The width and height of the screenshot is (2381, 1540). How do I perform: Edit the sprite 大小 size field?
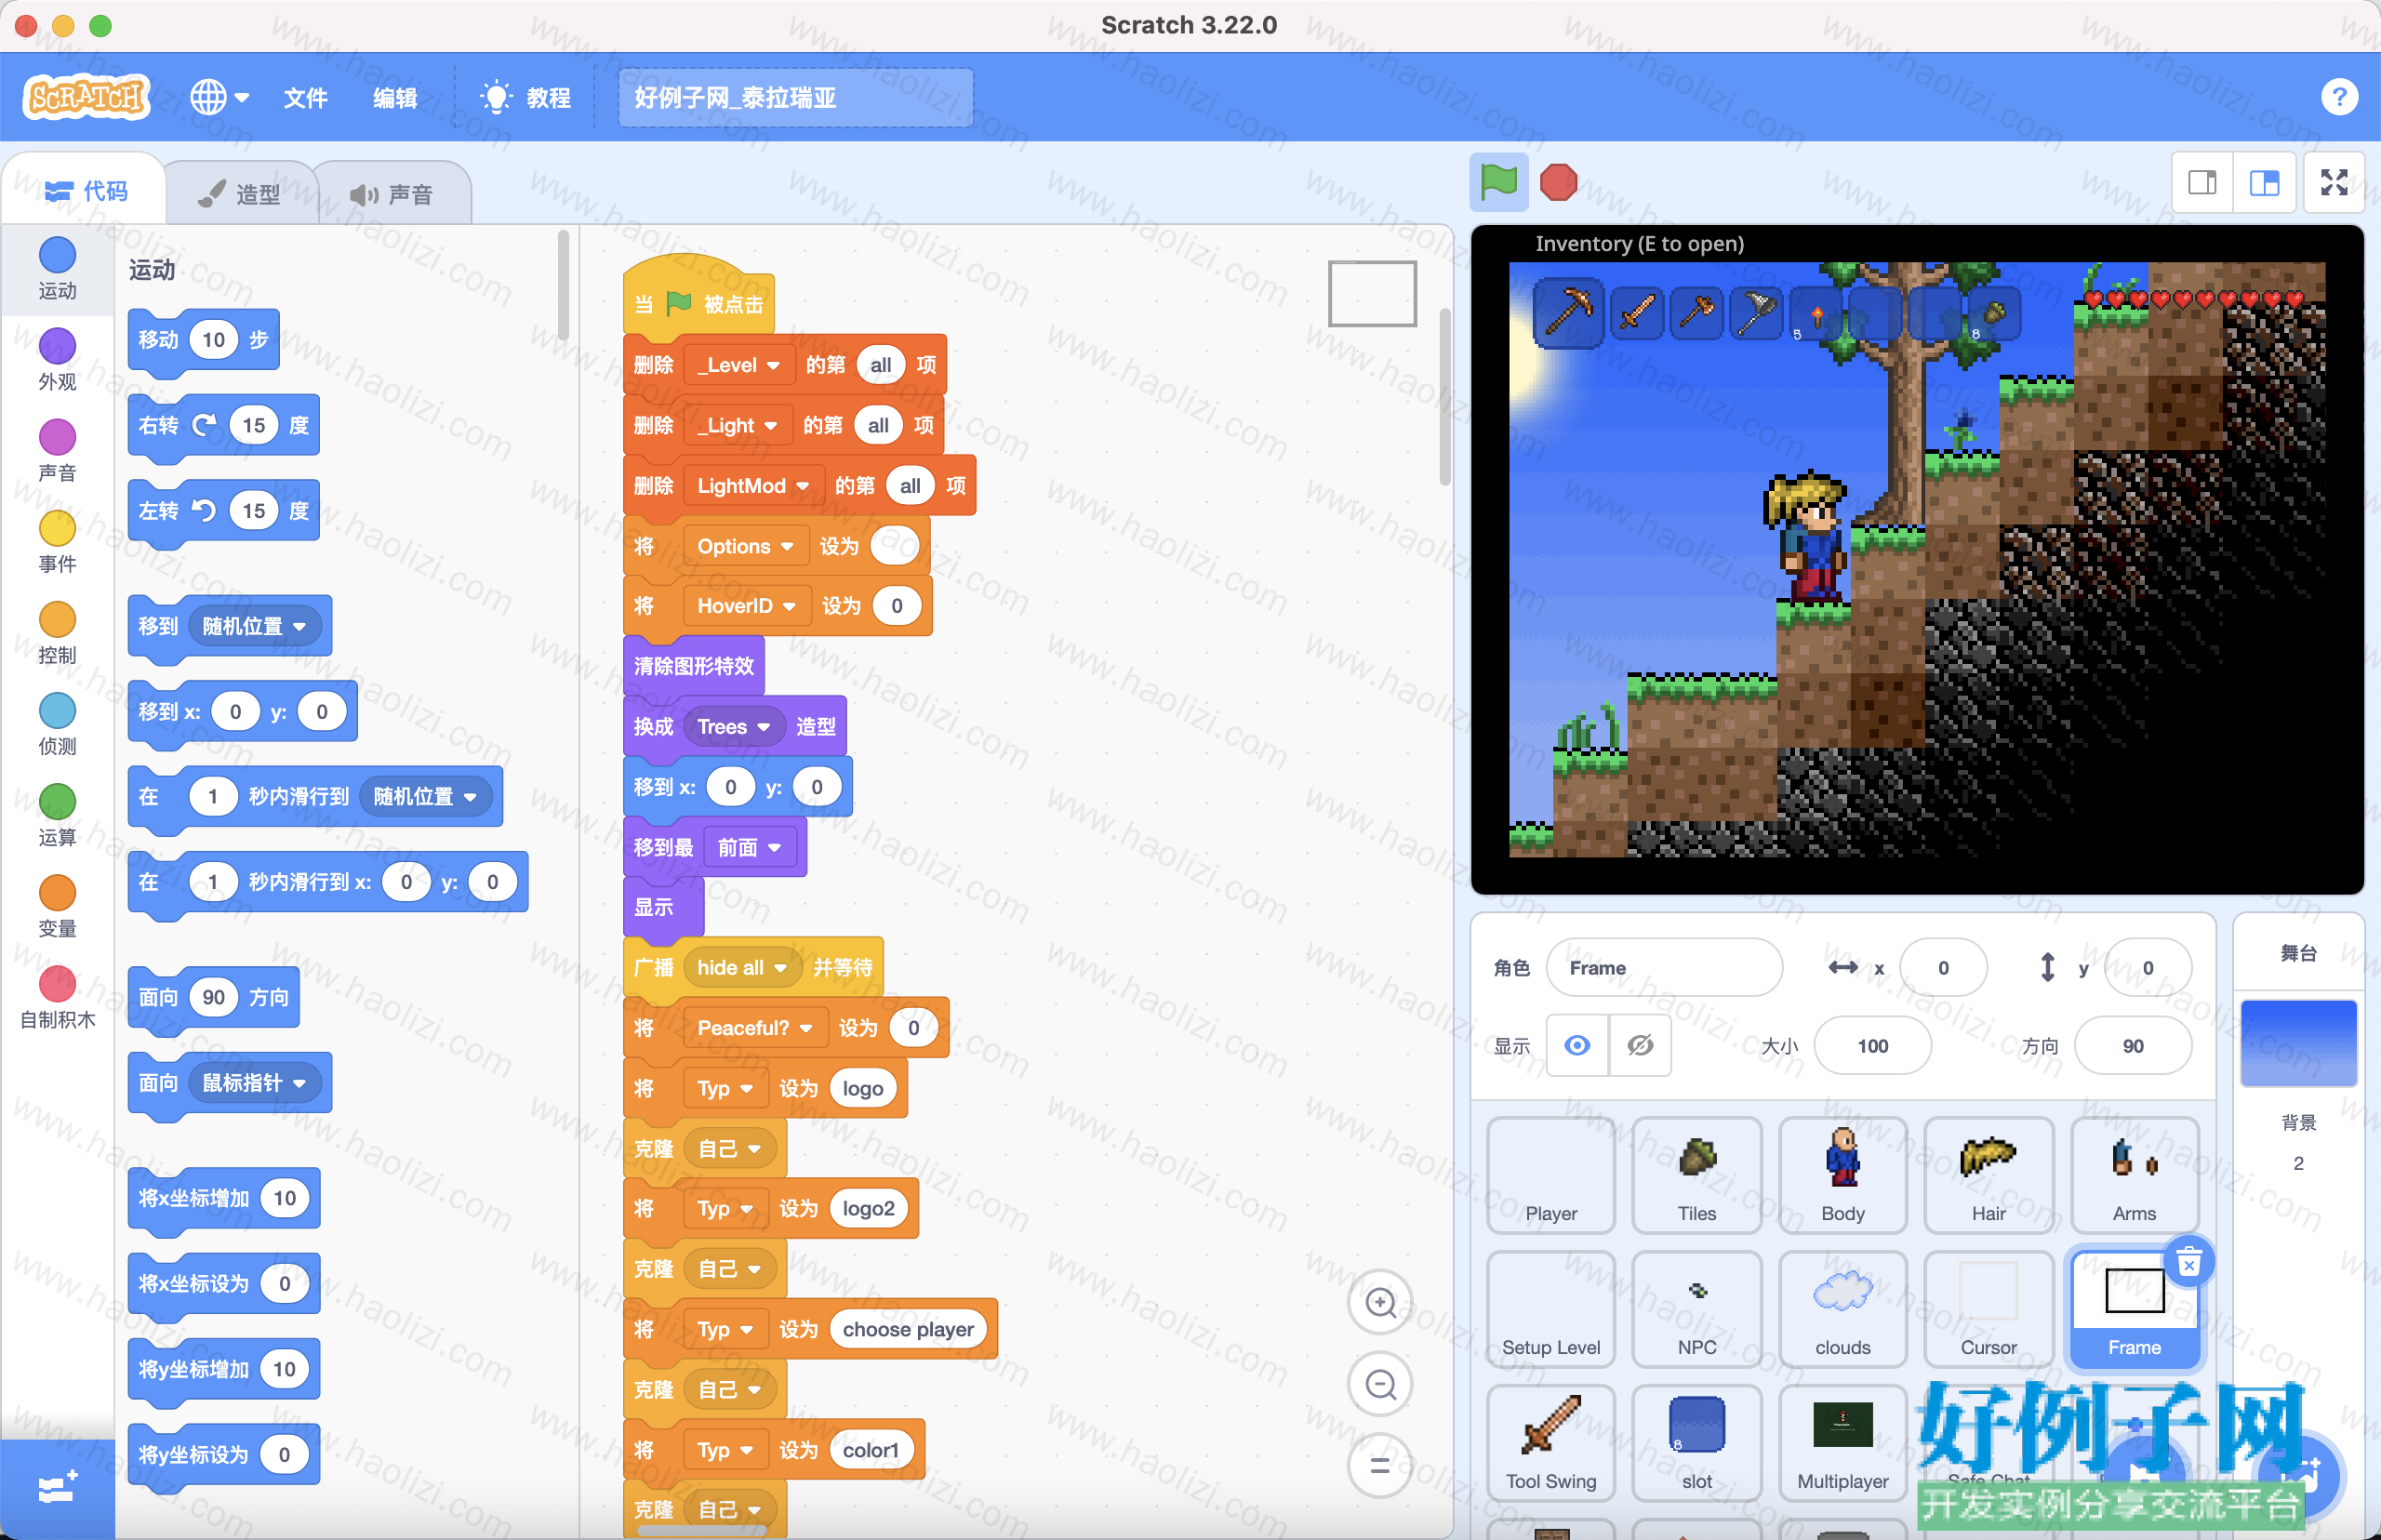1872,1045
